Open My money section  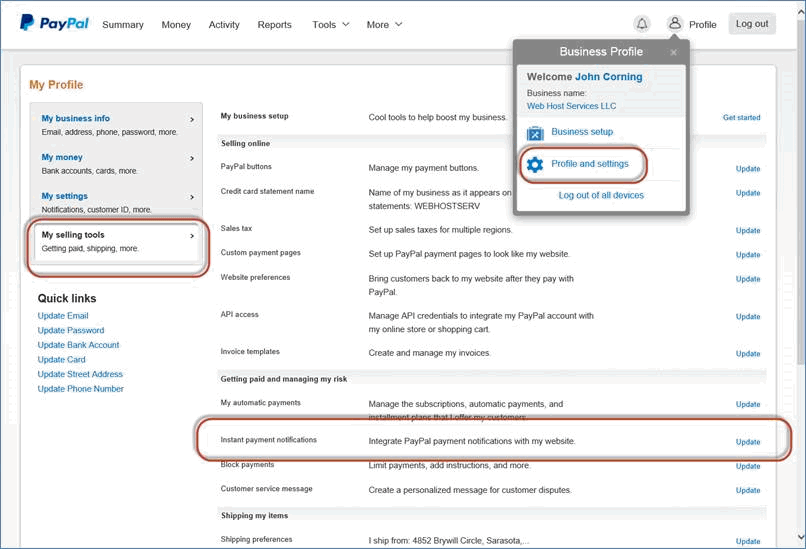click(x=62, y=157)
